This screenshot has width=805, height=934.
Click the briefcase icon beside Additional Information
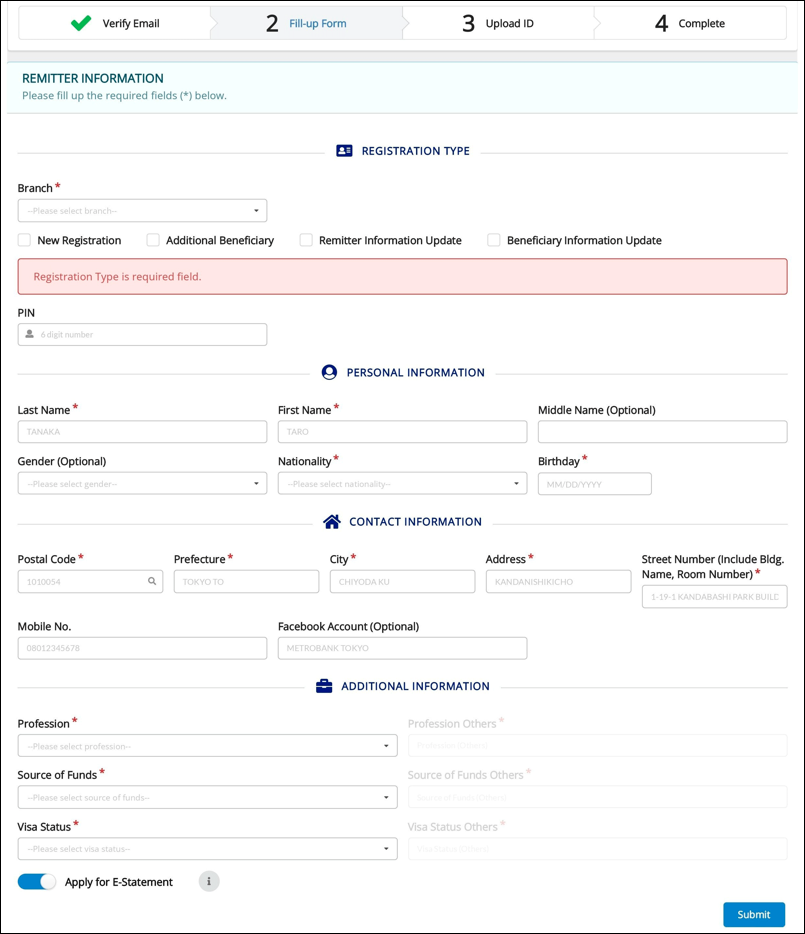324,686
